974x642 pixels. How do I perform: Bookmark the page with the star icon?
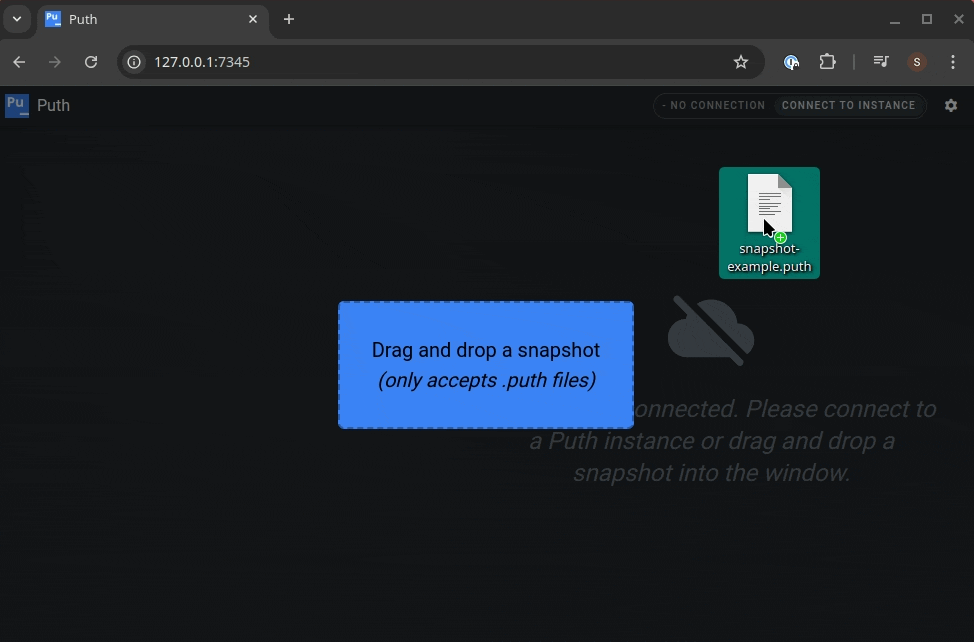pyautogui.click(x=741, y=62)
